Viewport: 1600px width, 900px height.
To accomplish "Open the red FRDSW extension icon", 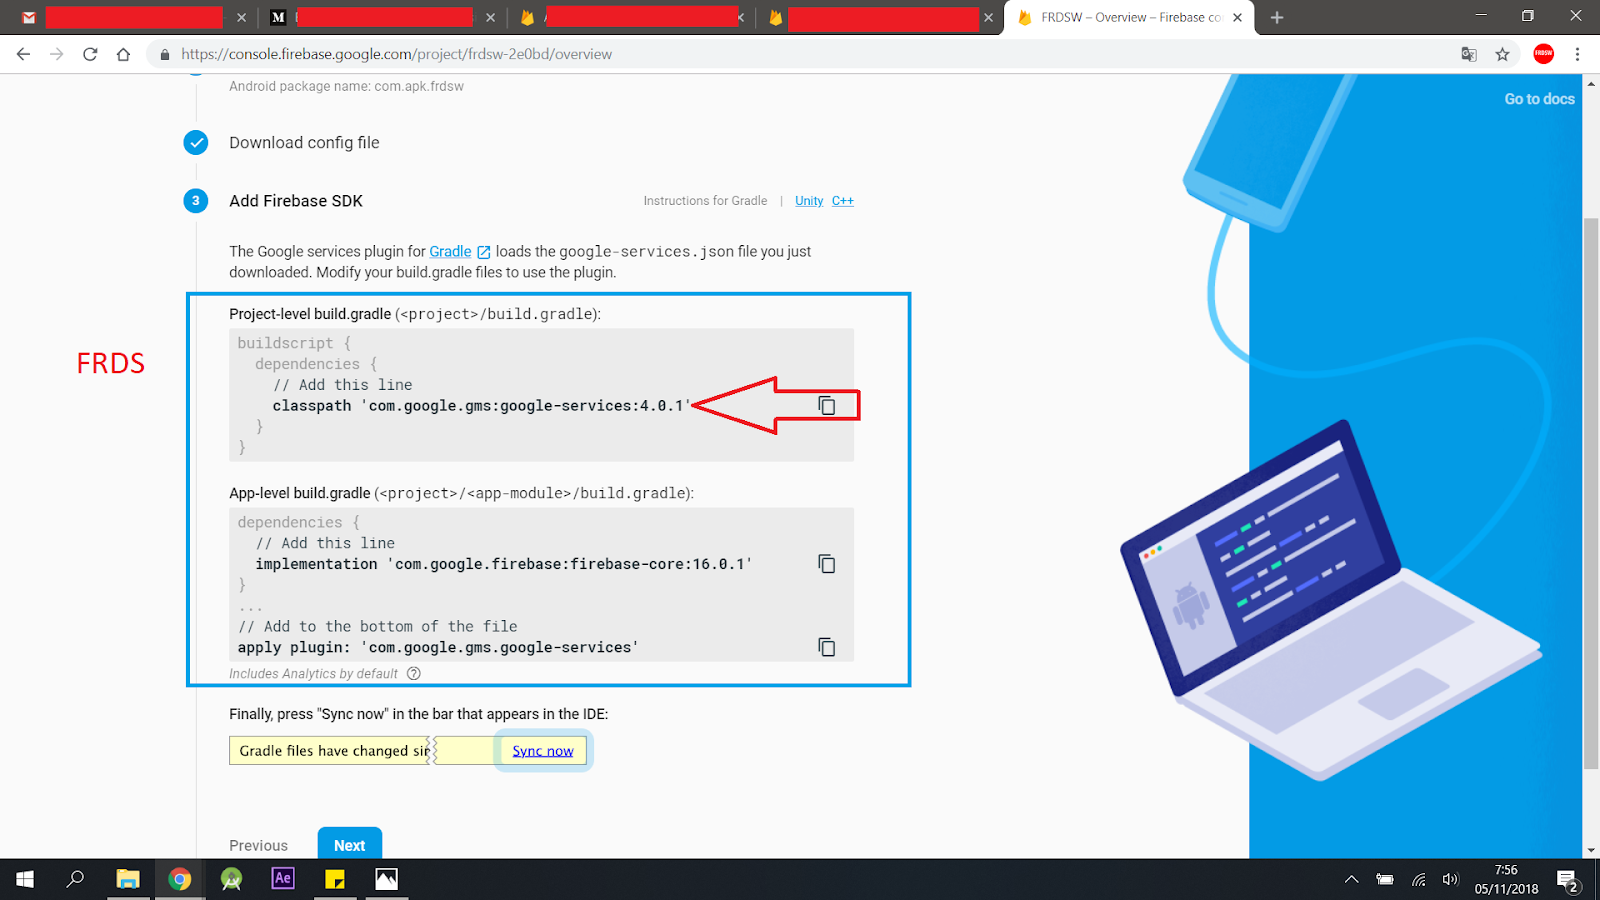I will (1543, 54).
